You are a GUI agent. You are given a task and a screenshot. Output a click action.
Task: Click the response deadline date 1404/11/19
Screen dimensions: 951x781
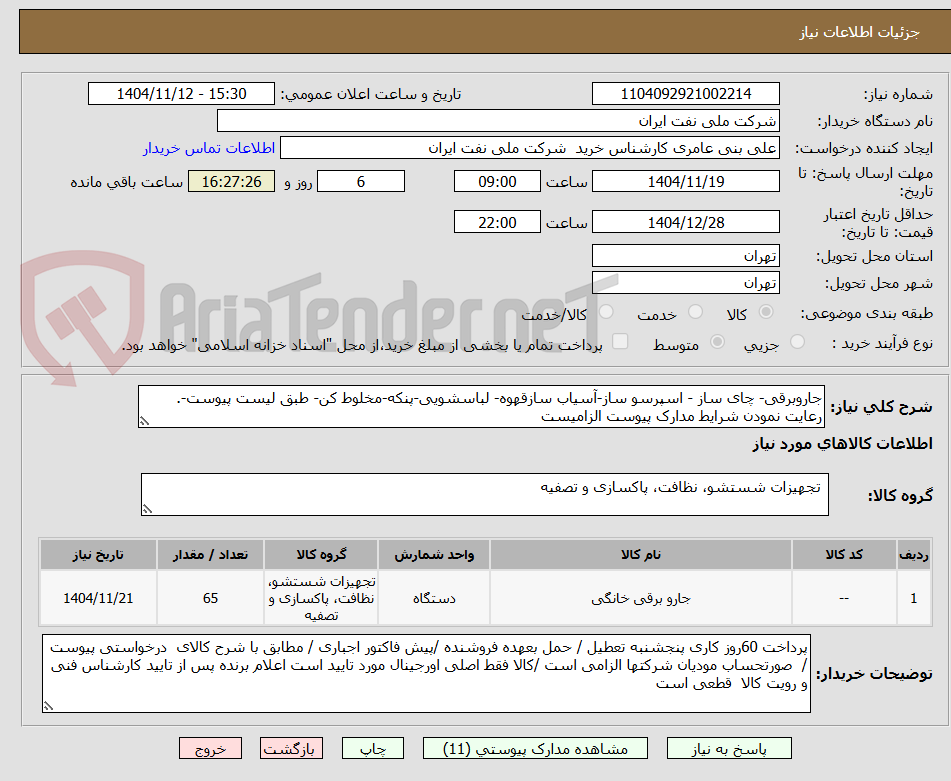(685, 181)
